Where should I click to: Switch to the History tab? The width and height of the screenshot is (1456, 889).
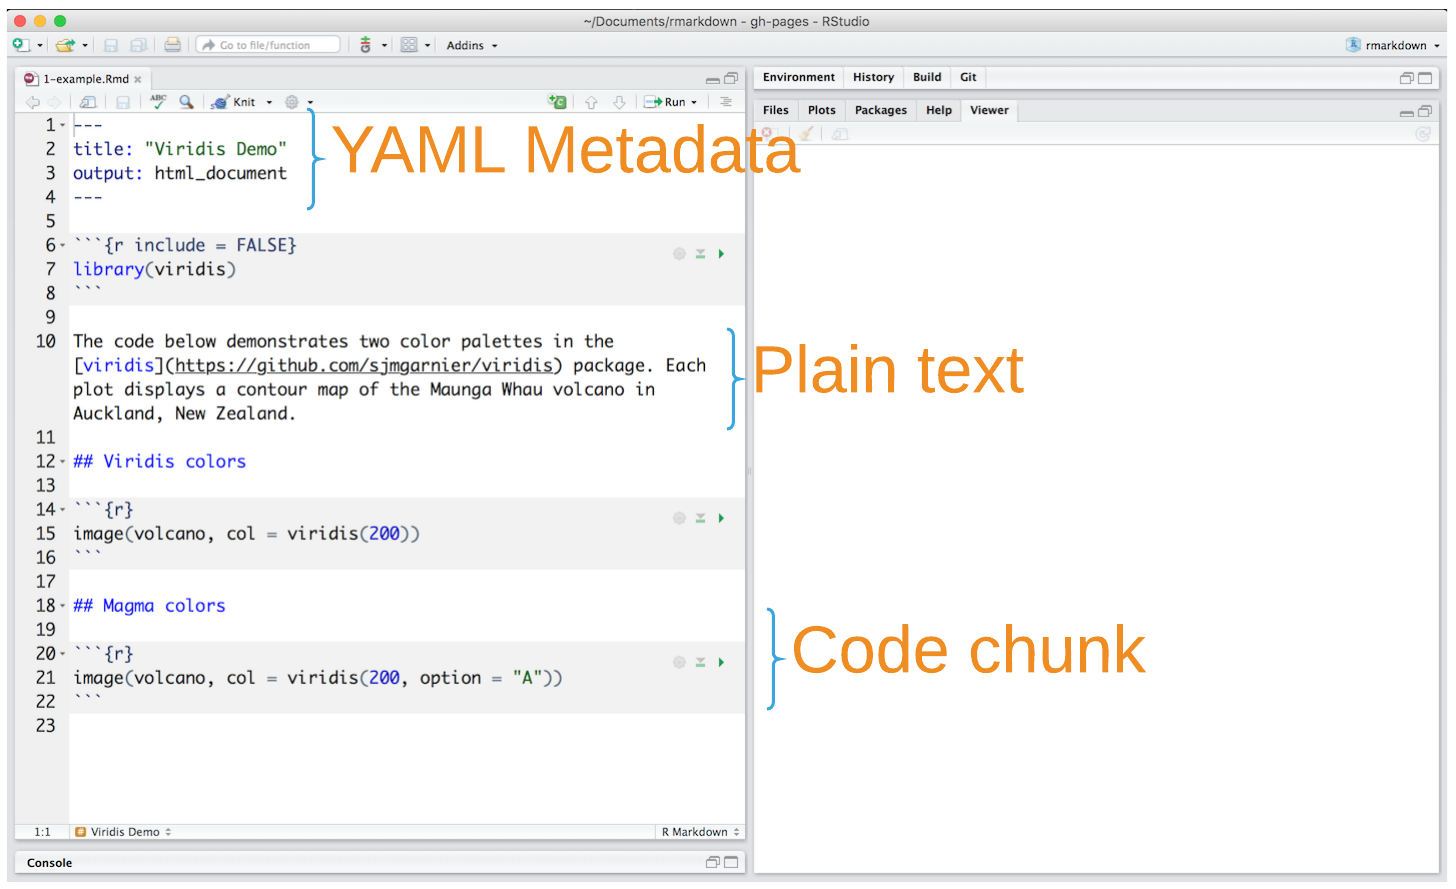[873, 77]
